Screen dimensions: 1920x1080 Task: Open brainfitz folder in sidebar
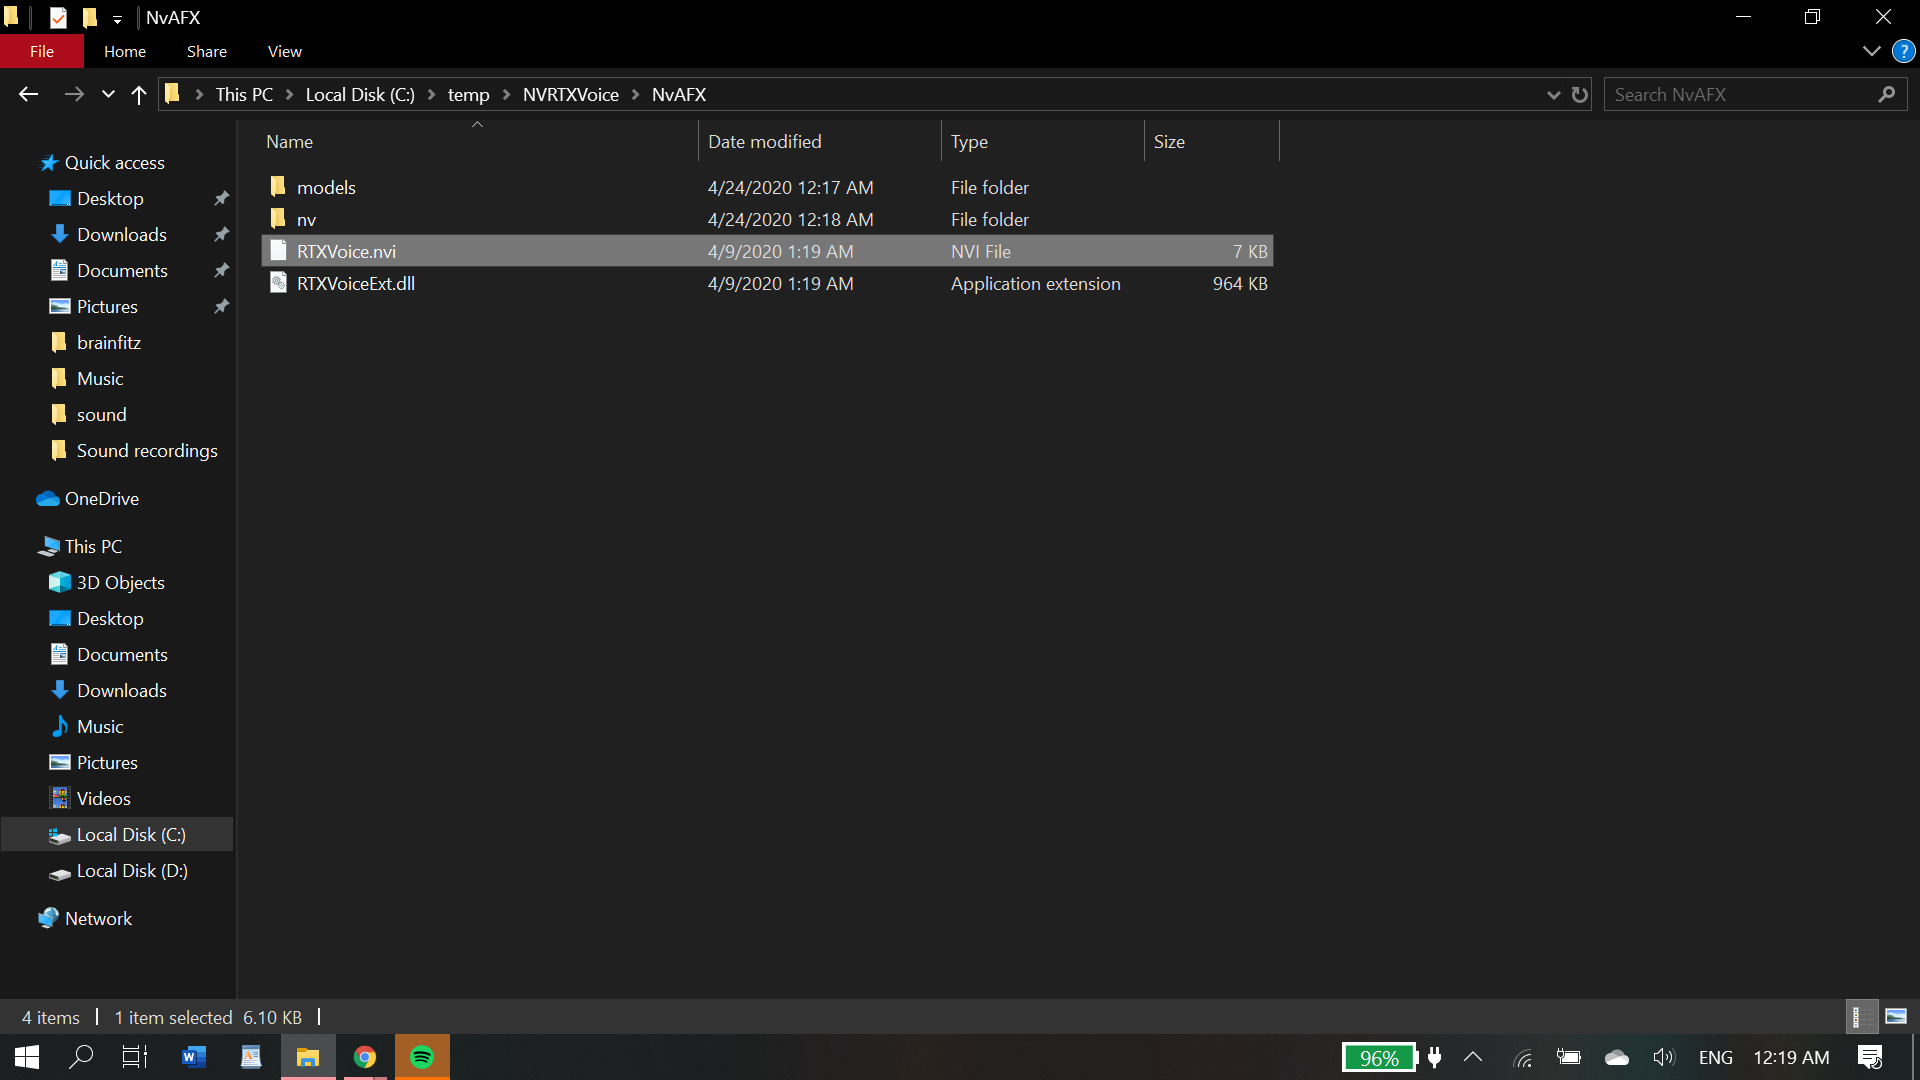[108, 342]
